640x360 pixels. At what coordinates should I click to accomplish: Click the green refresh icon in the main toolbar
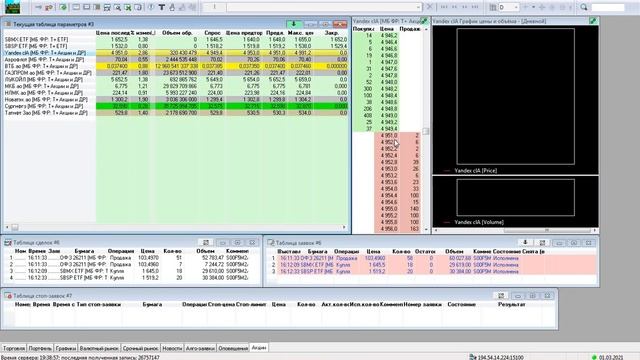click(63, 7)
